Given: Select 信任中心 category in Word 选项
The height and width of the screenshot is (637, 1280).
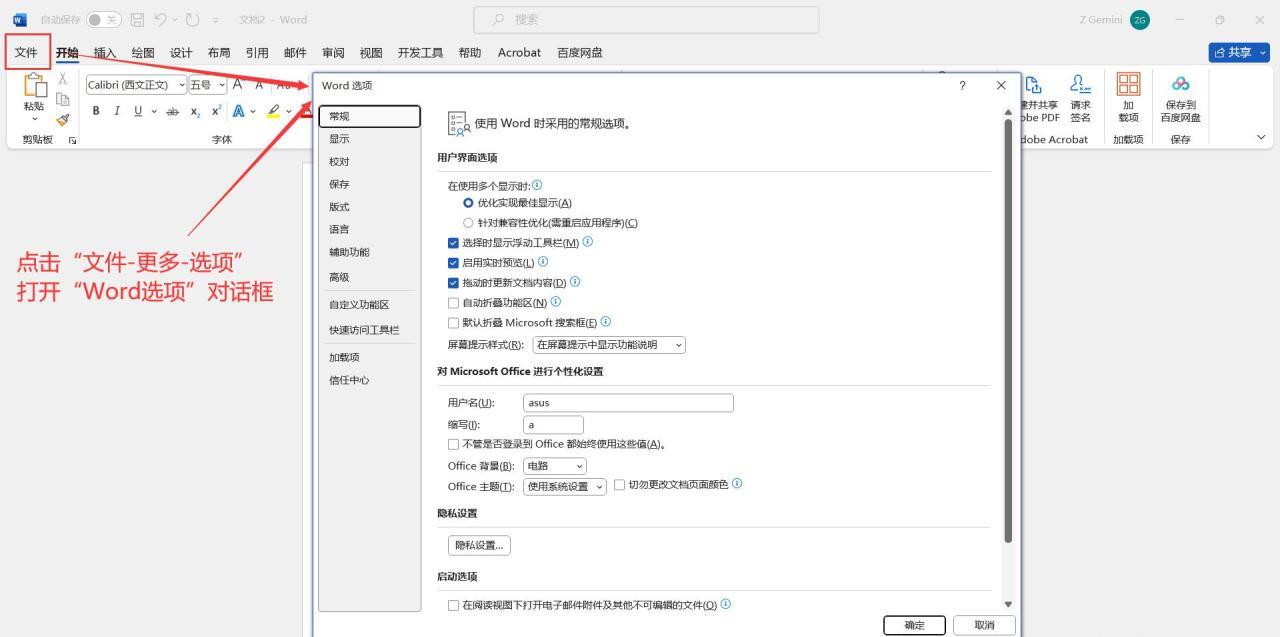Looking at the screenshot, I should coord(370,380).
